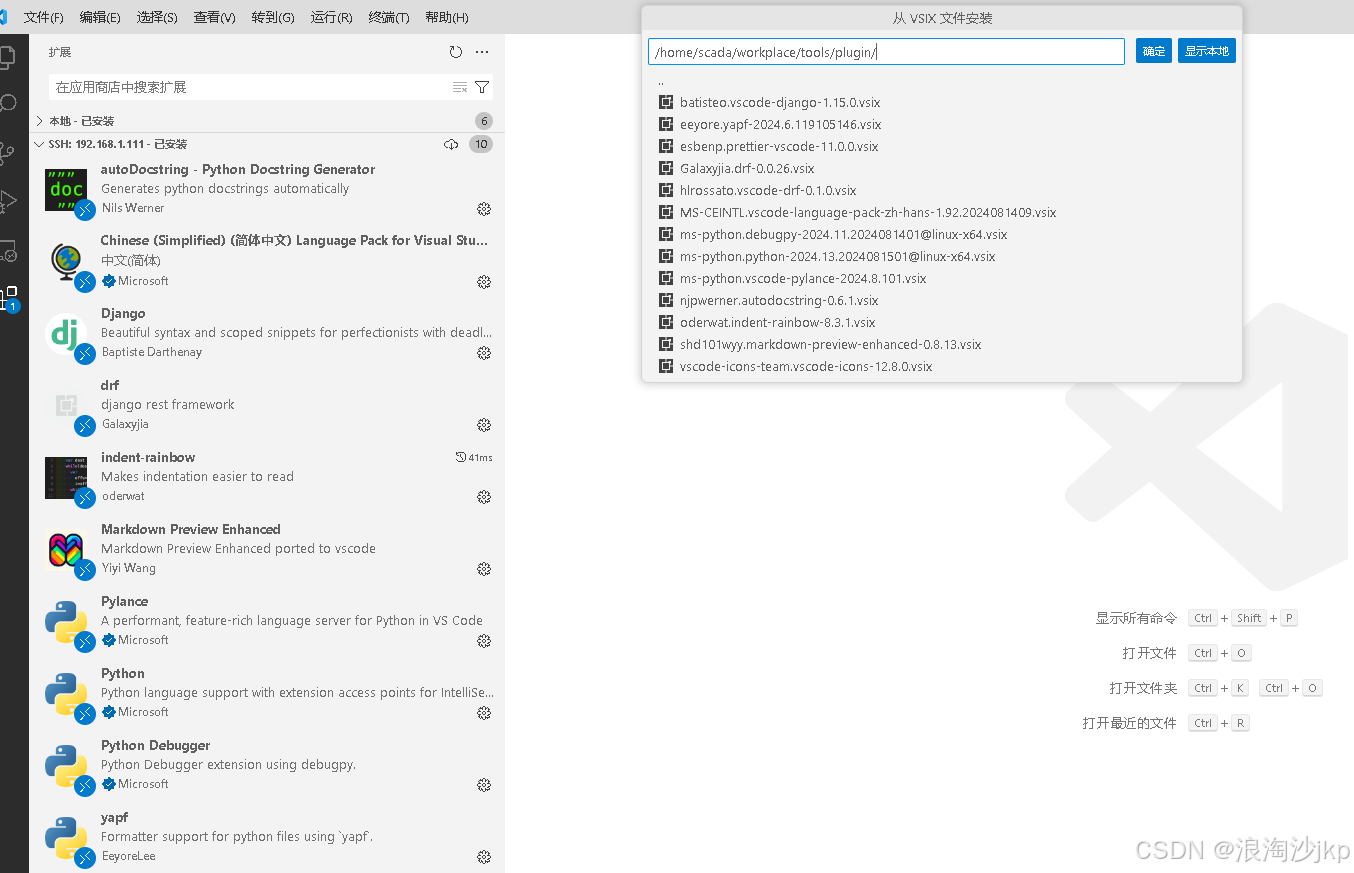Open manage gear for indent-rainbow extension
This screenshot has width=1354, height=873.
484,497
